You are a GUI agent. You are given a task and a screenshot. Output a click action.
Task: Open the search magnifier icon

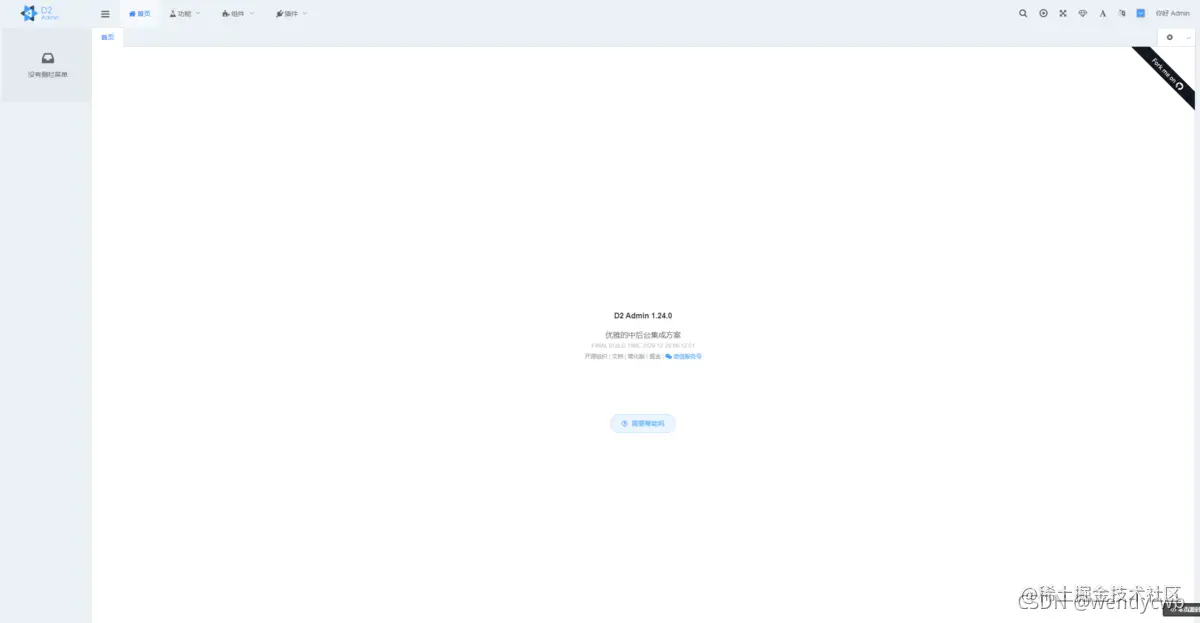1023,14
